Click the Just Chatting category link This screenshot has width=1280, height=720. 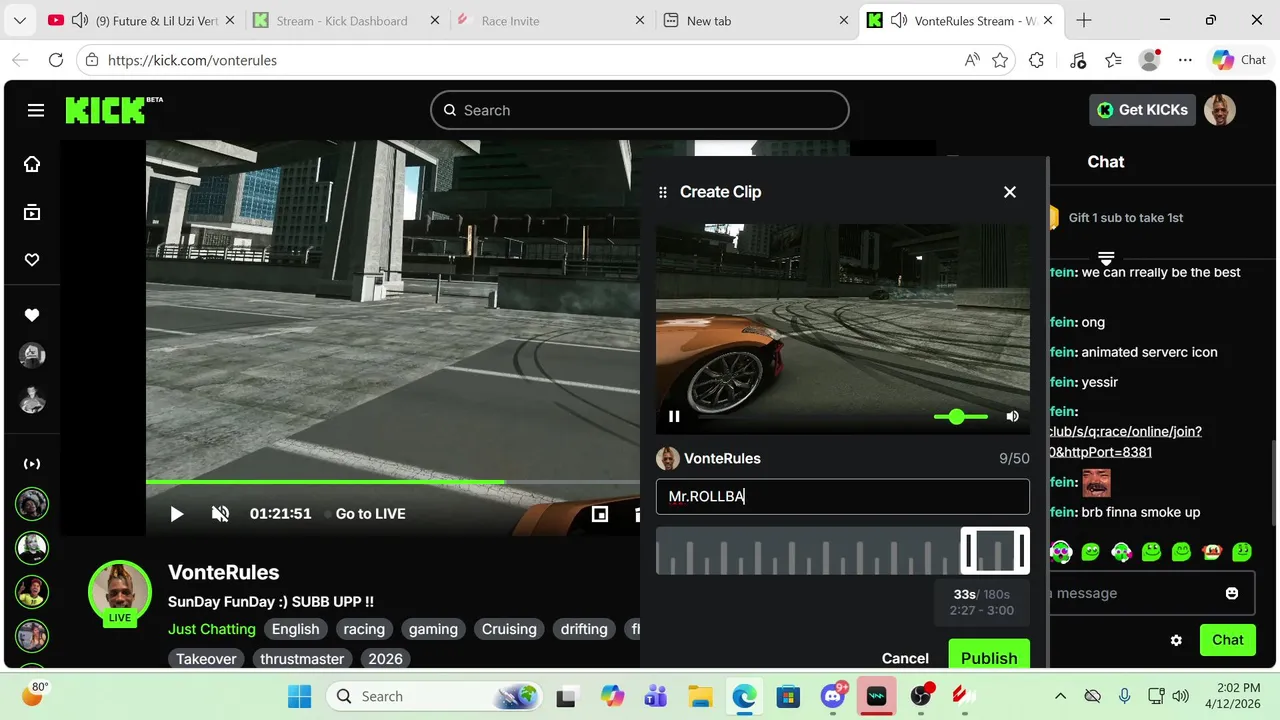(x=212, y=629)
